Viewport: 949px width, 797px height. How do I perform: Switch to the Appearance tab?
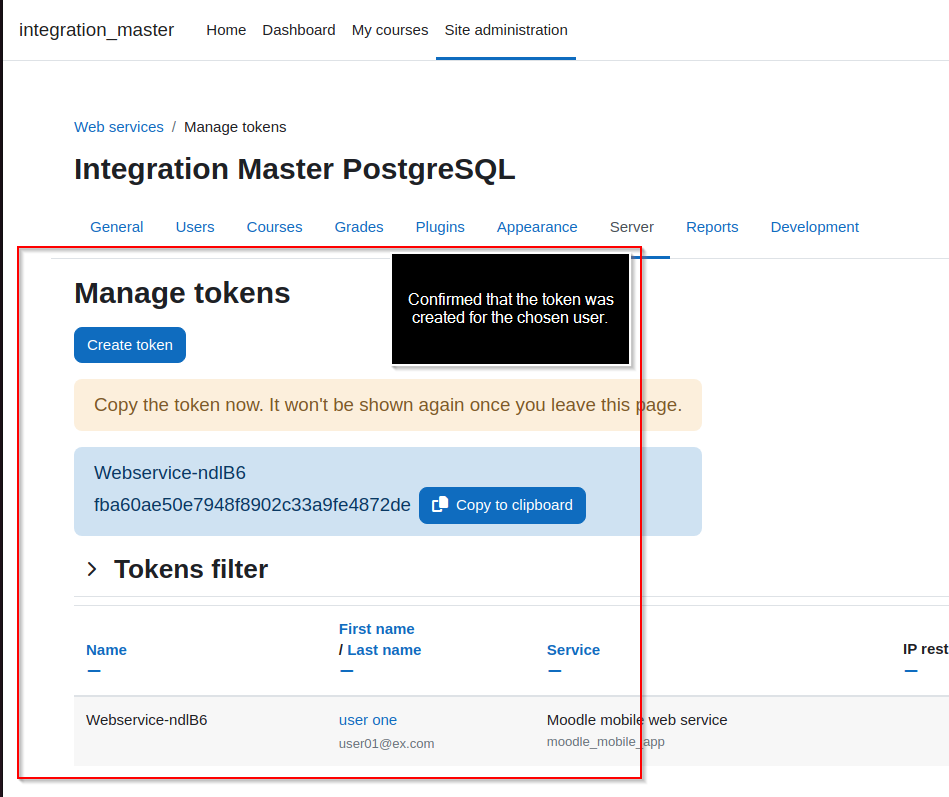click(x=537, y=227)
